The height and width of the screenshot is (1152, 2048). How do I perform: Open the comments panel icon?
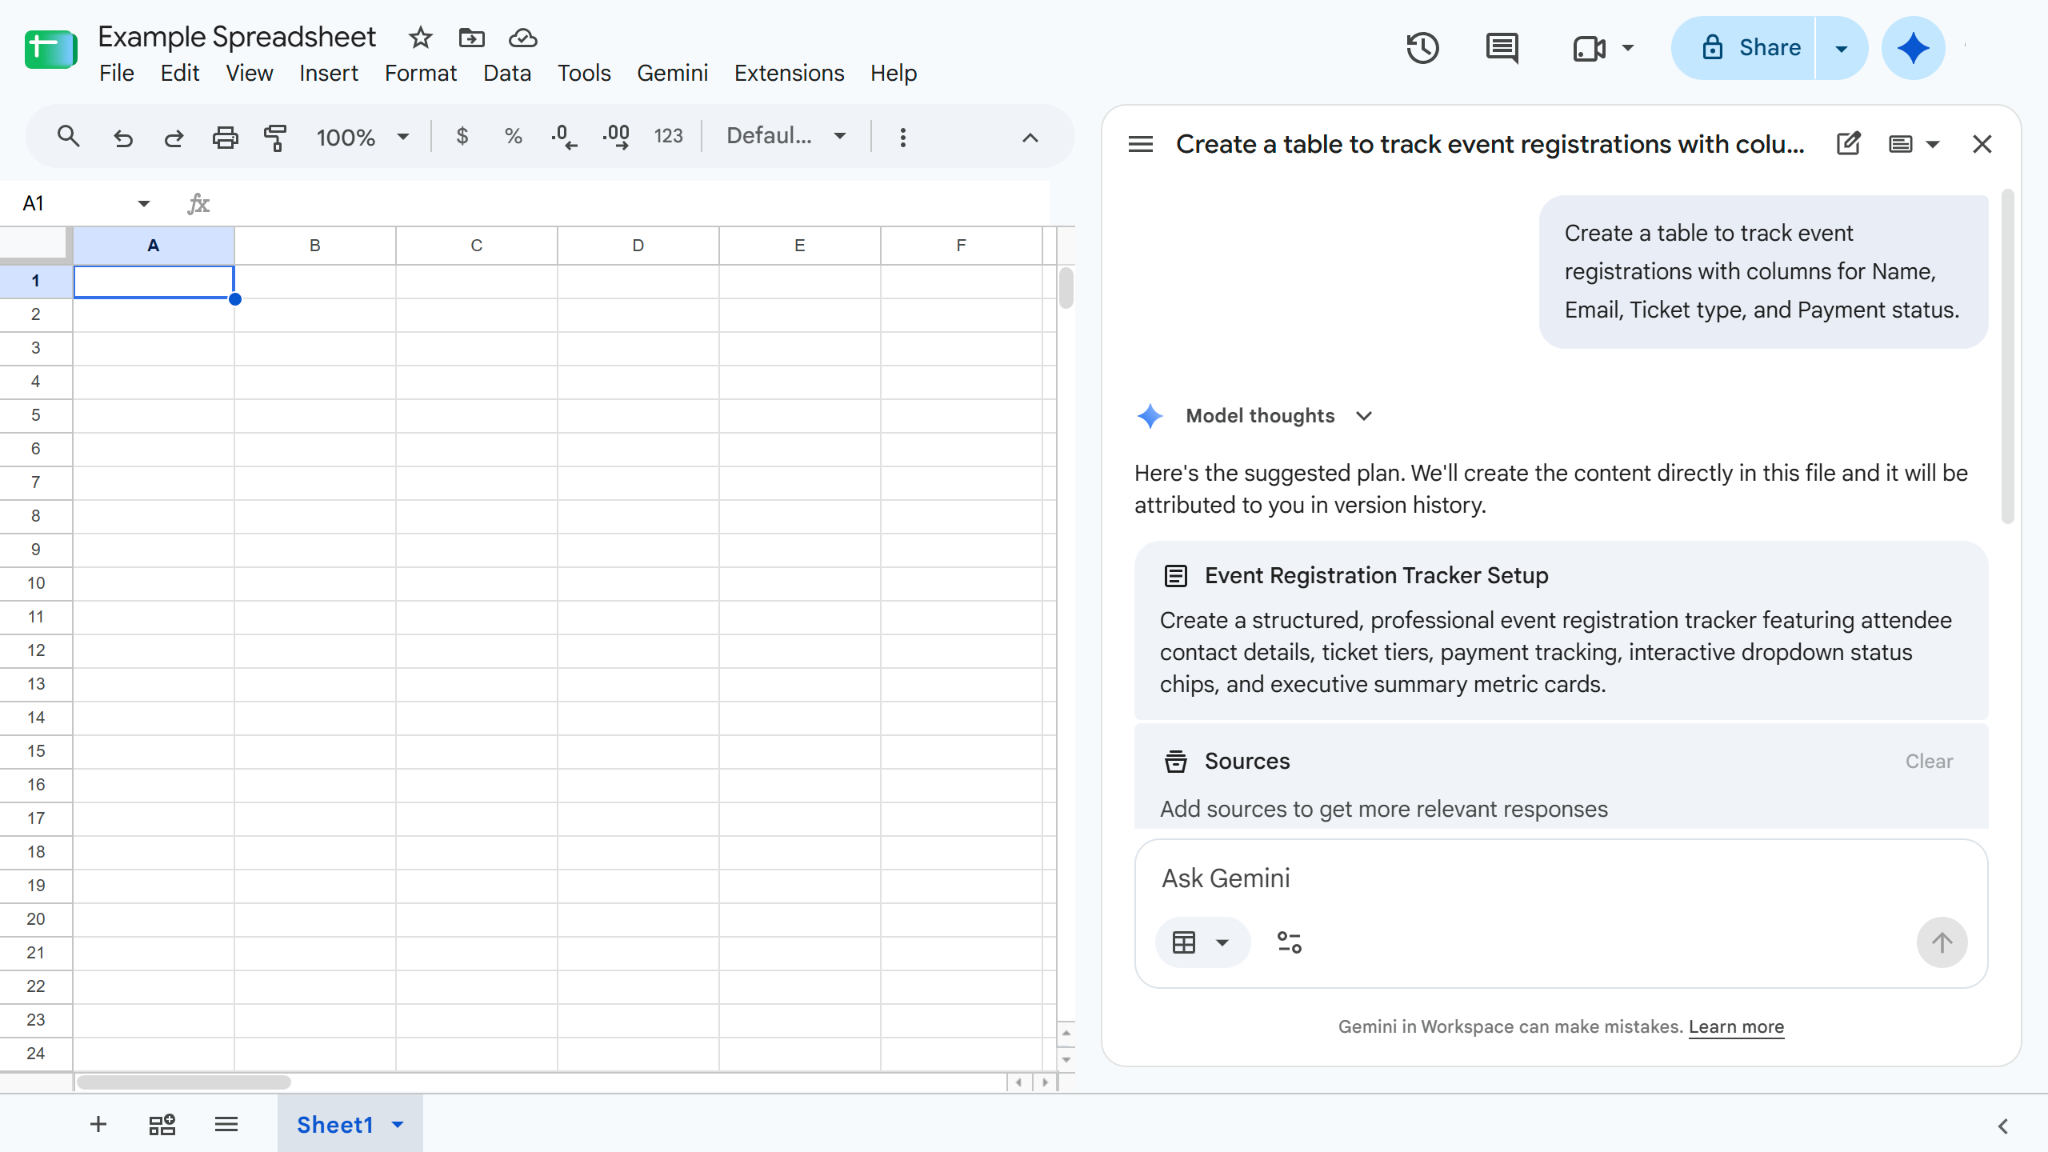click(x=1501, y=48)
